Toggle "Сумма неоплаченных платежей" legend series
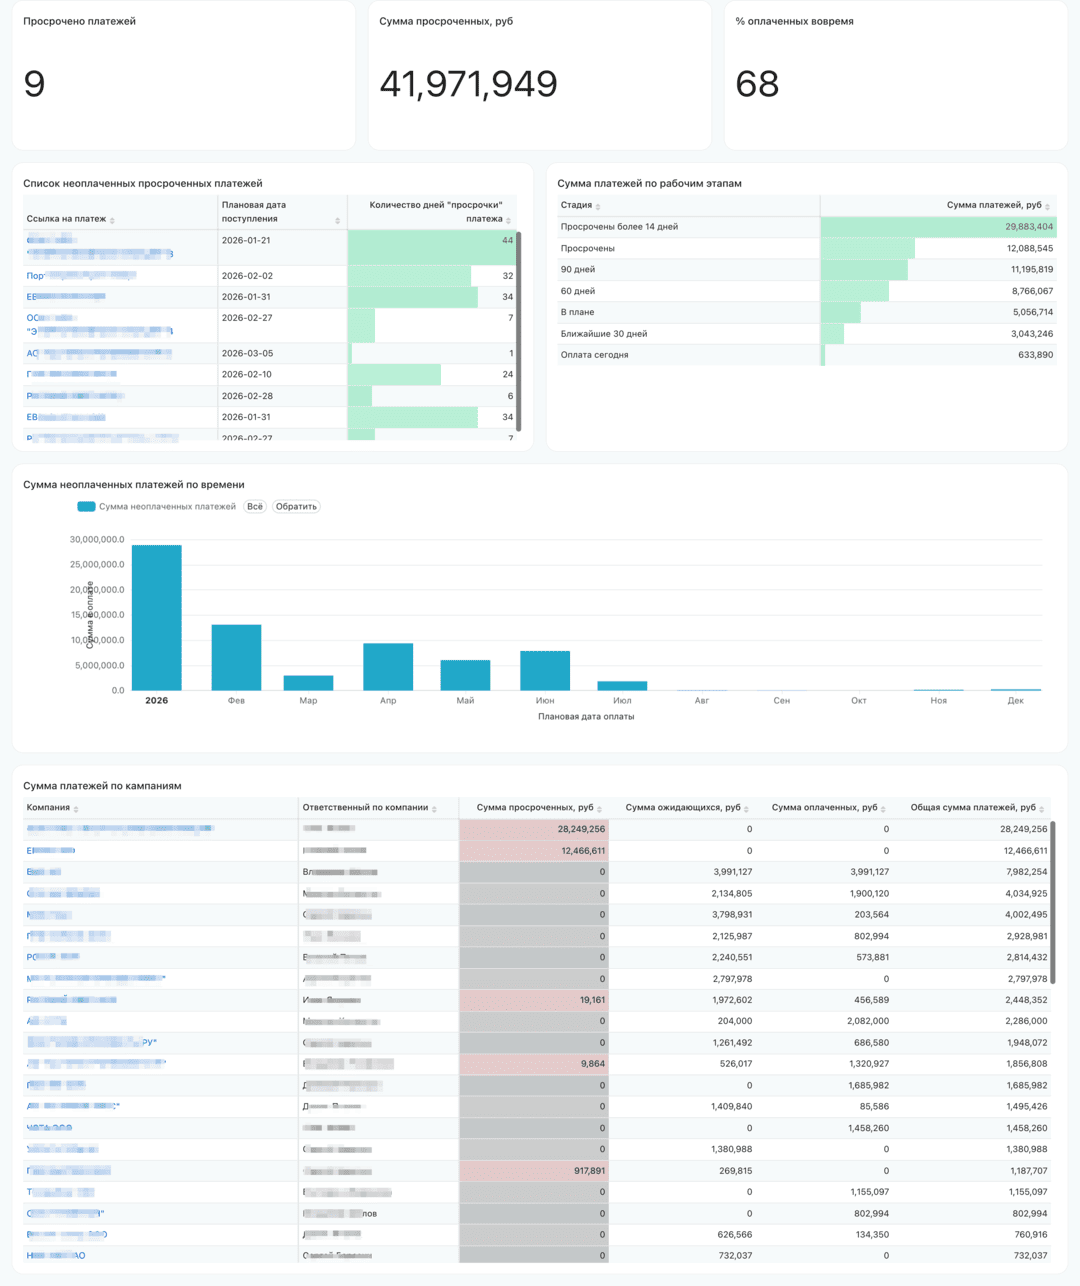The width and height of the screenshot is (1080, 1286). coord(166,507)
